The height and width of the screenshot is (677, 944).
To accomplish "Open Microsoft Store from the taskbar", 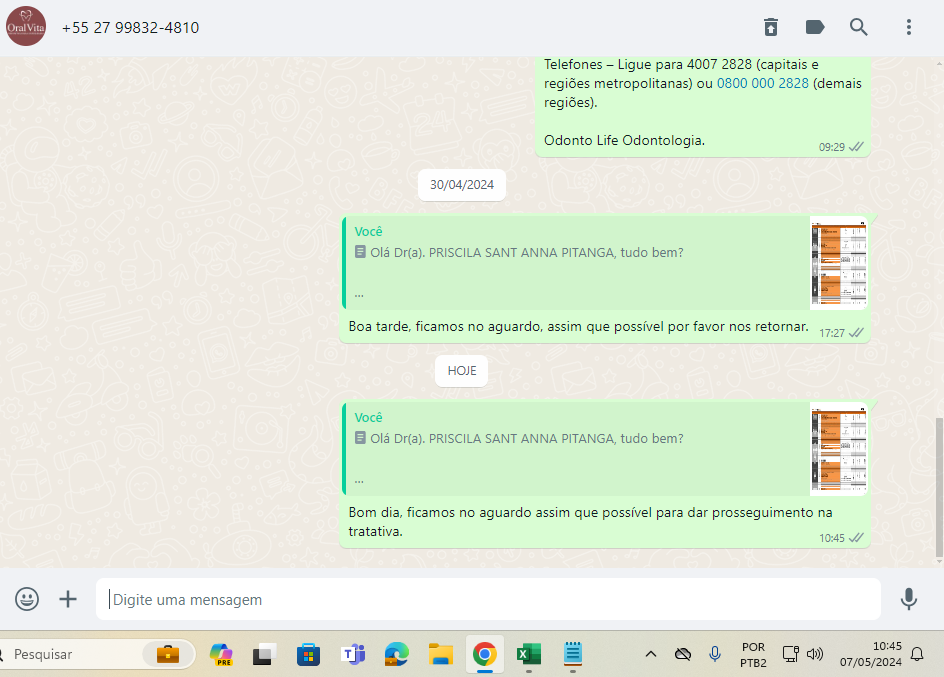I will [x=308, y=654].
